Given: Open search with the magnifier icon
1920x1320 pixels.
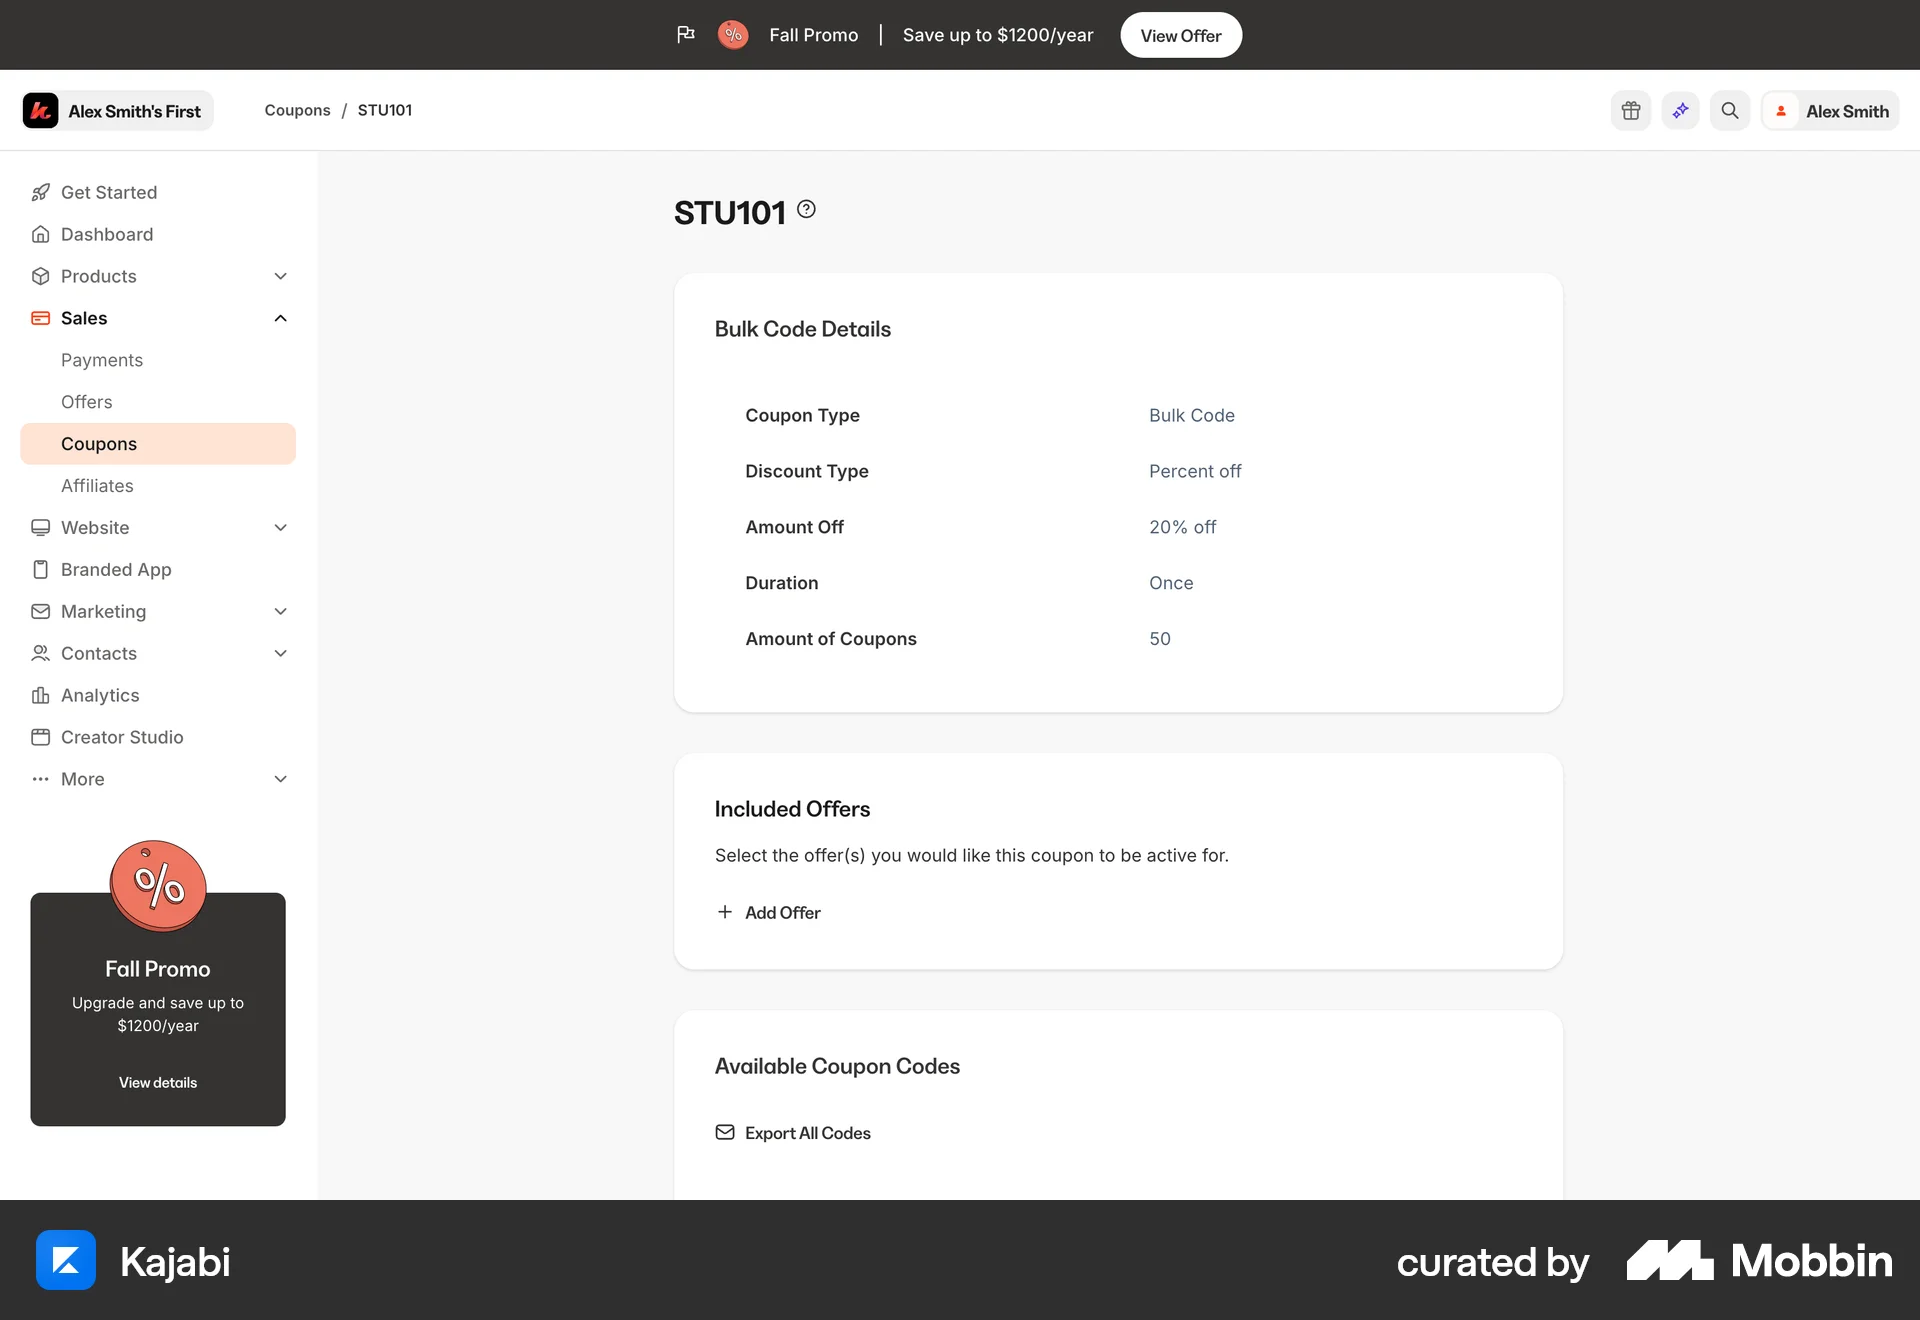Looking at the screenshot, I should 1730,111.
